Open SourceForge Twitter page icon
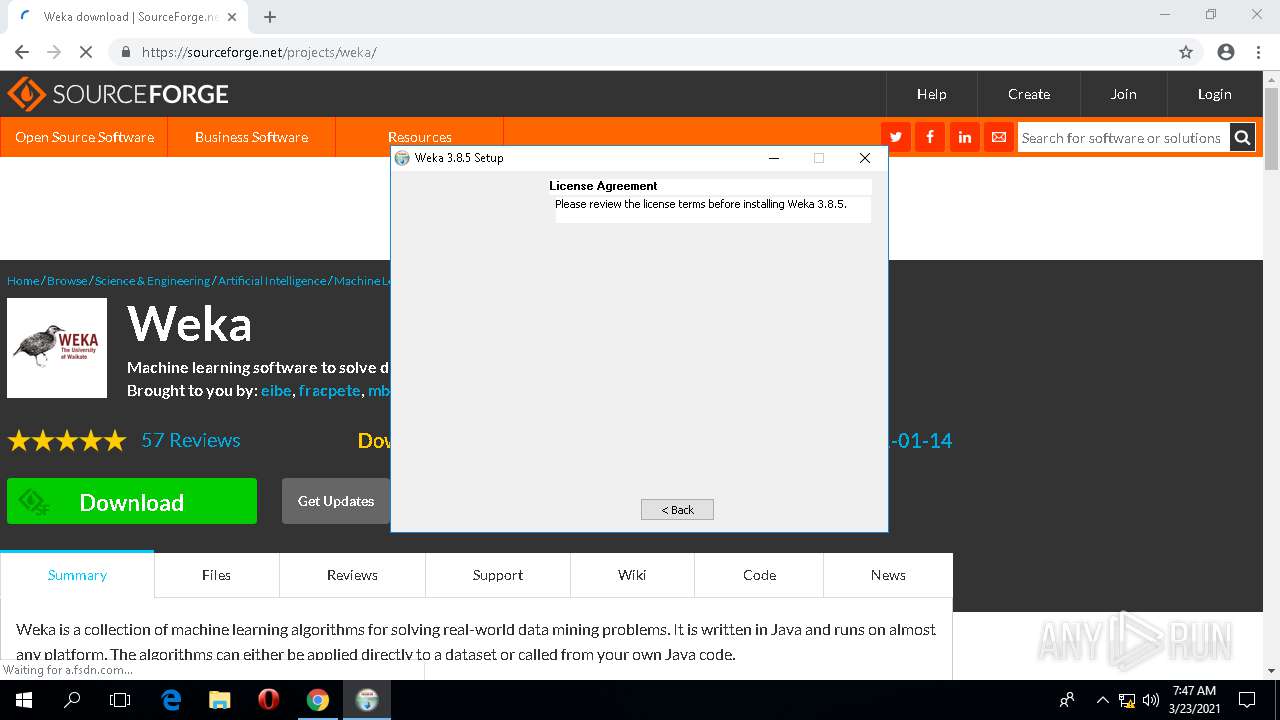Image resolution: width=1280 pixels, height=720 pixels. 896,137
